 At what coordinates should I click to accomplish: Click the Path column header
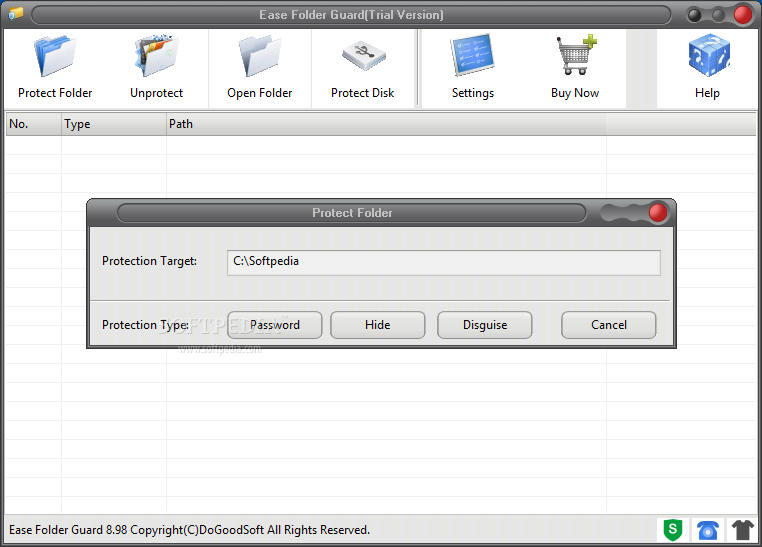point(386,124)
